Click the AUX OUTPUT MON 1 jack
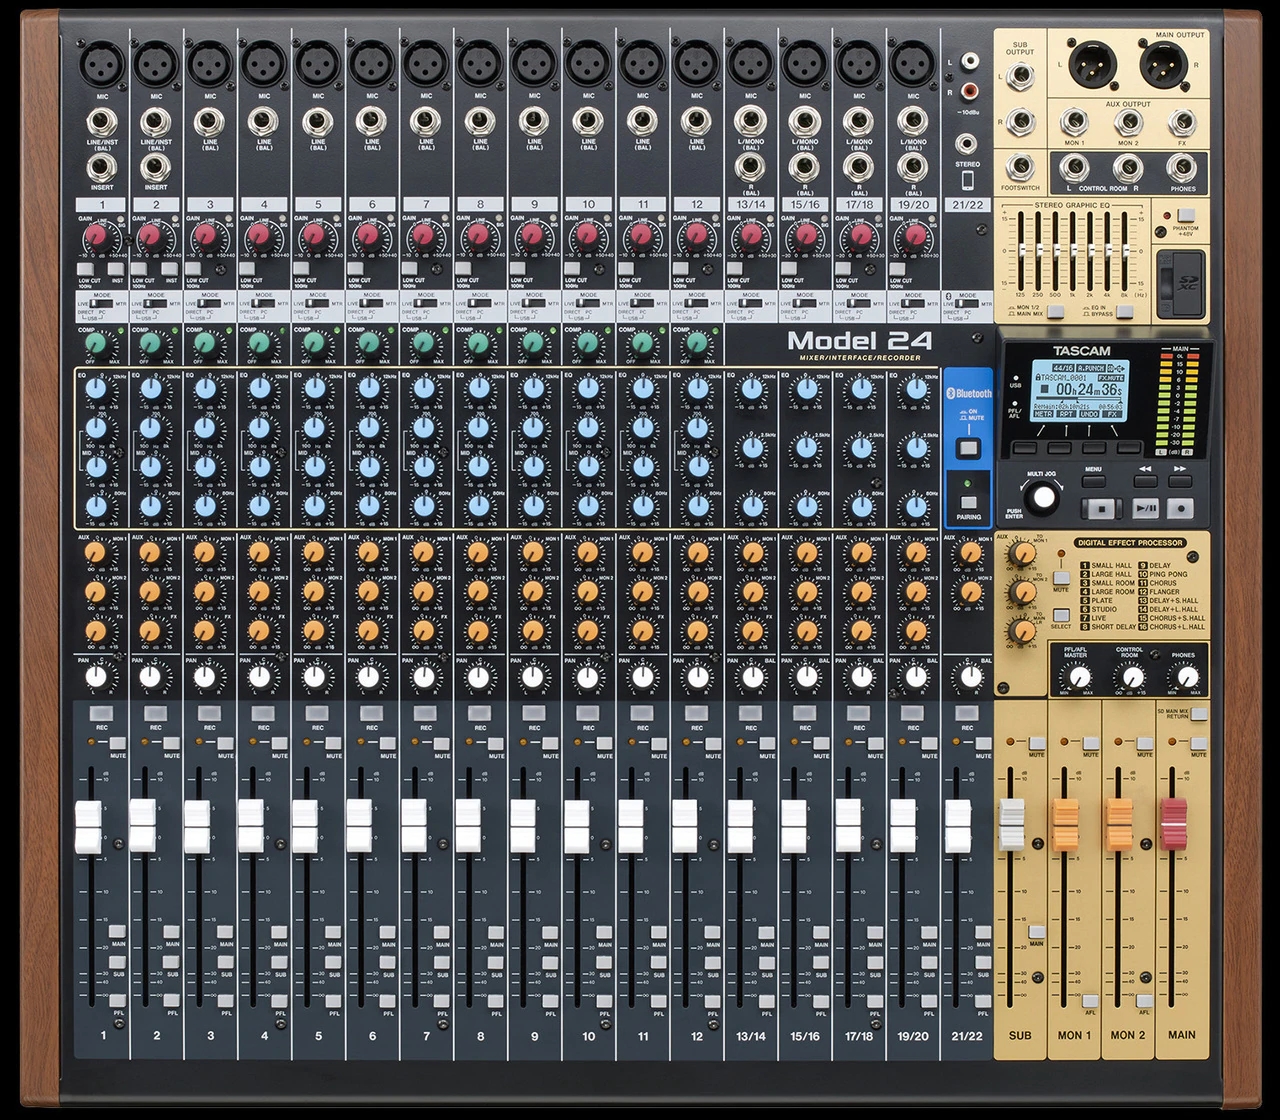This screenshot has width=1280, height=1120. point(1074,123)
